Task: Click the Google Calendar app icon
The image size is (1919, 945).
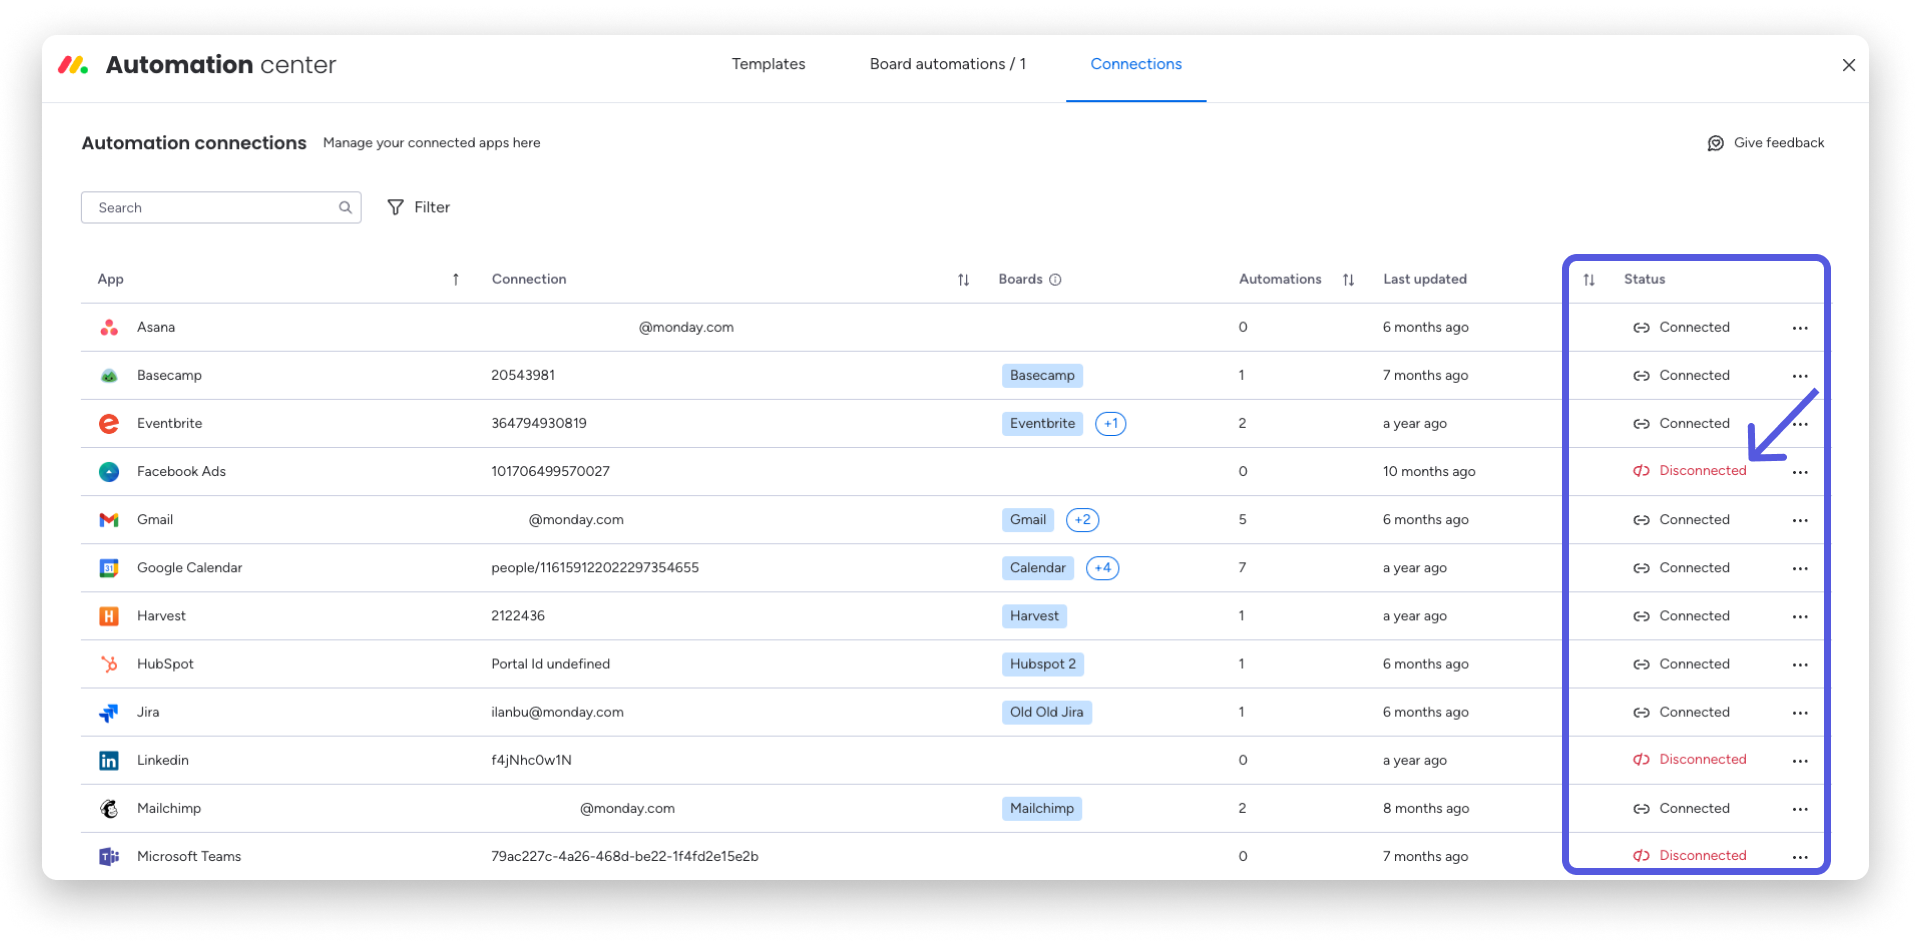Action: (x=109, y=567)
